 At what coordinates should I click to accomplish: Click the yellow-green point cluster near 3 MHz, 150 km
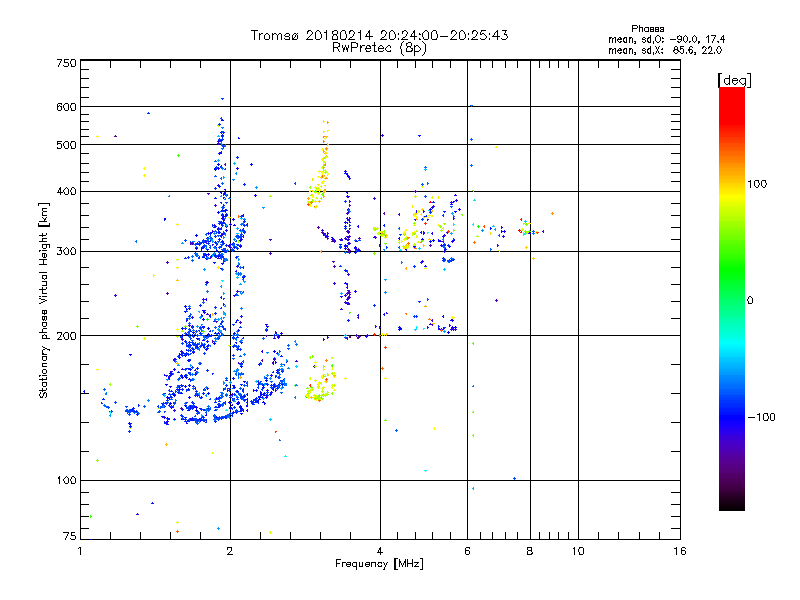coord(321,380)
